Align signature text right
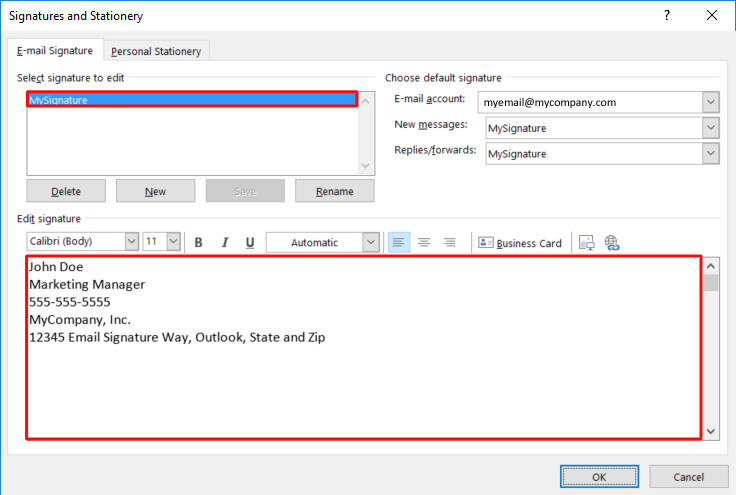736x495 pixels. coord(450,242)
